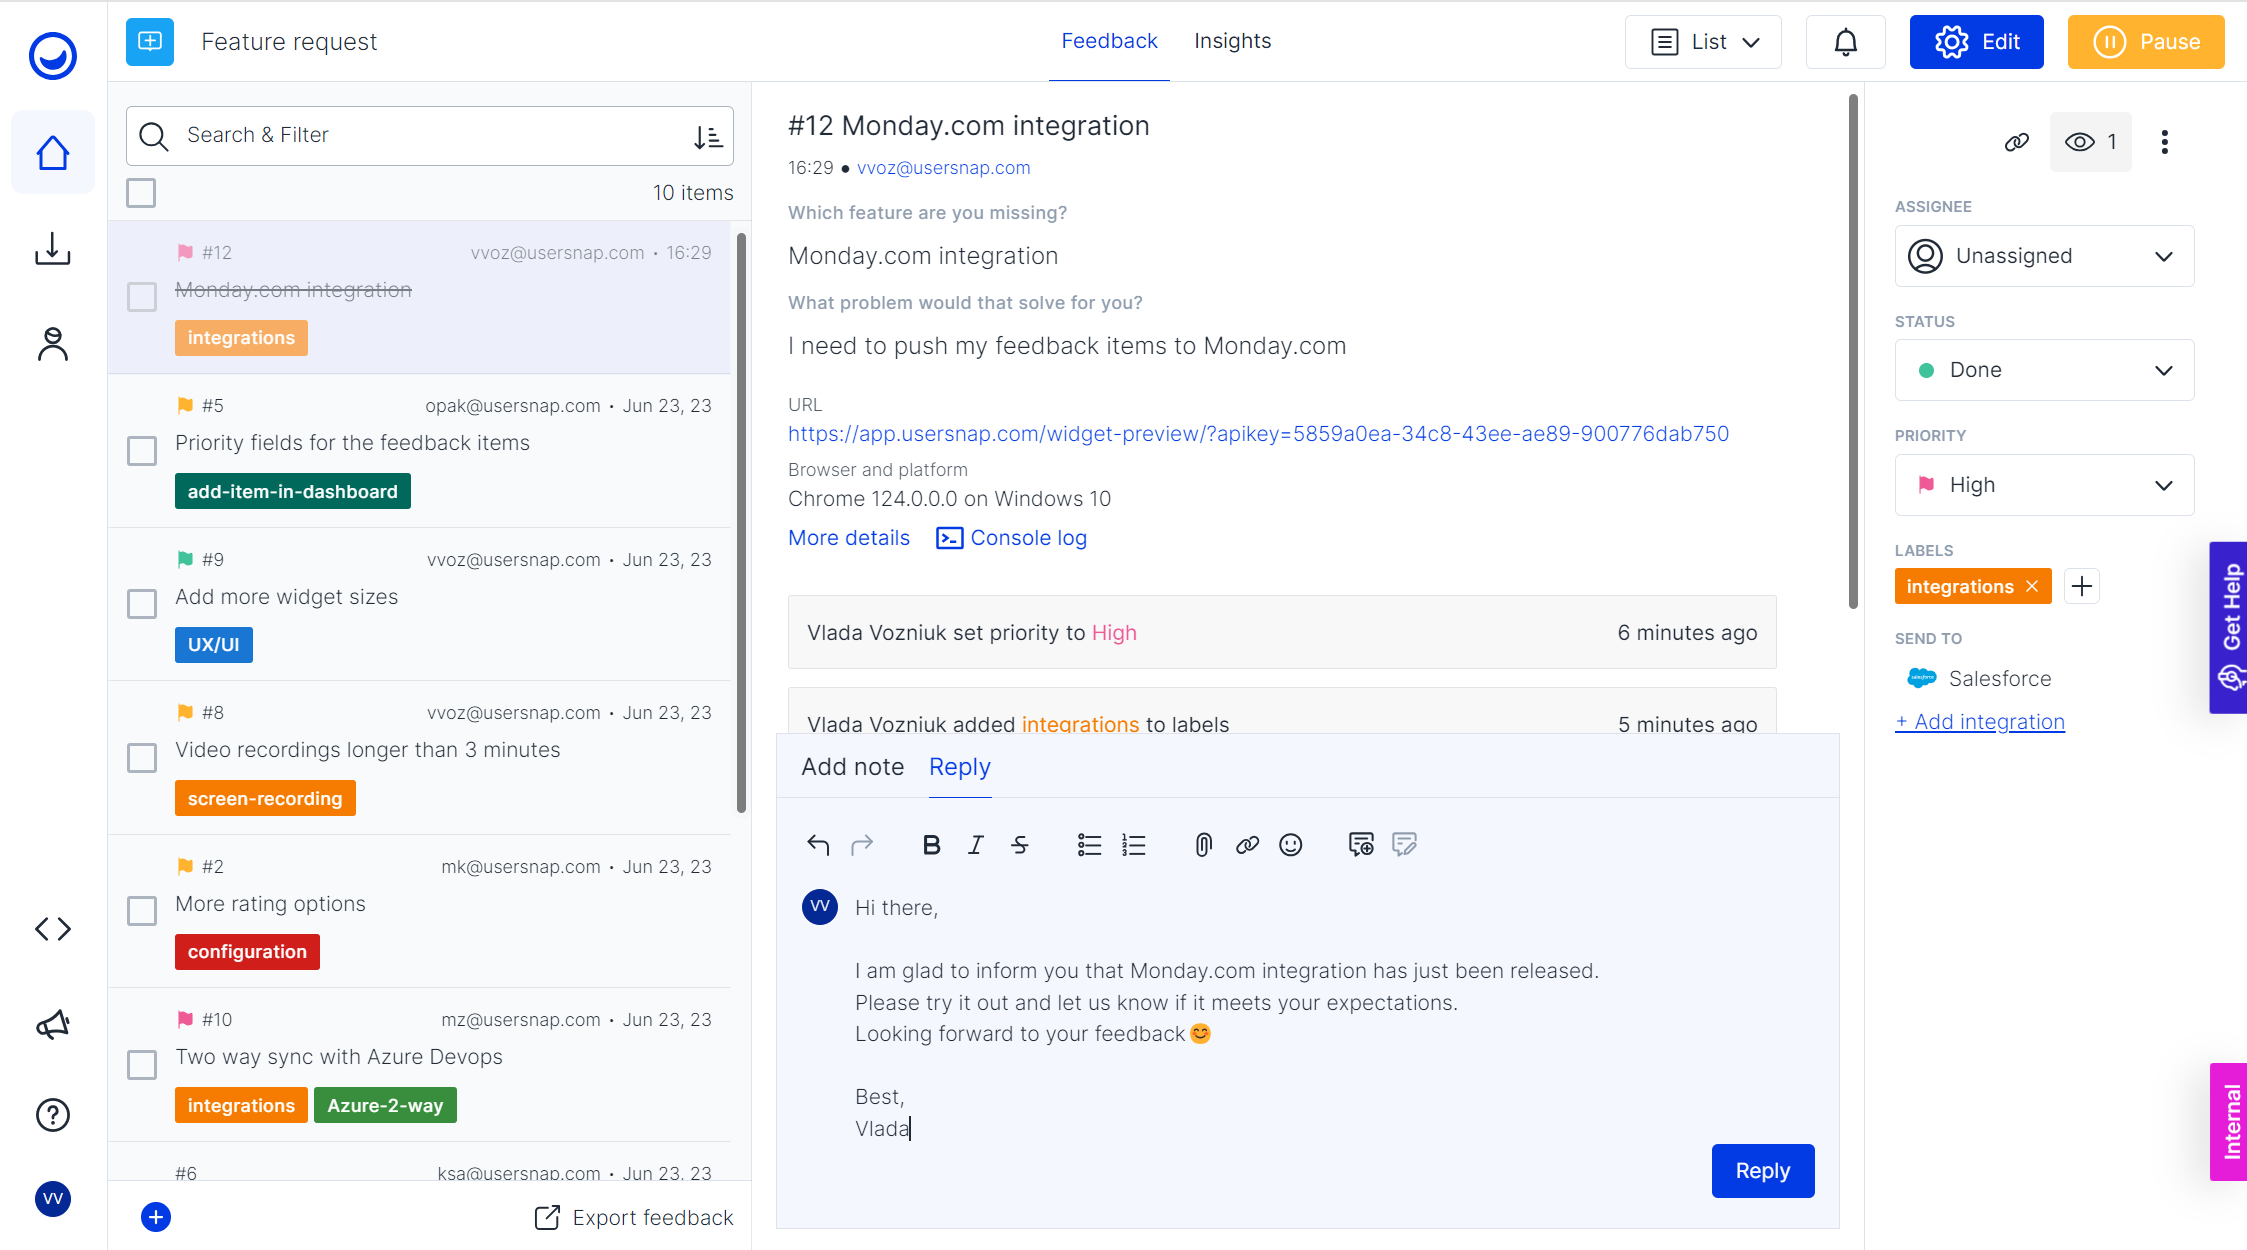This screenshot has width=2247, height=1250.
Task: Click the vvoz@usersnap.com email link in header
Action: [x=943, y=168]
